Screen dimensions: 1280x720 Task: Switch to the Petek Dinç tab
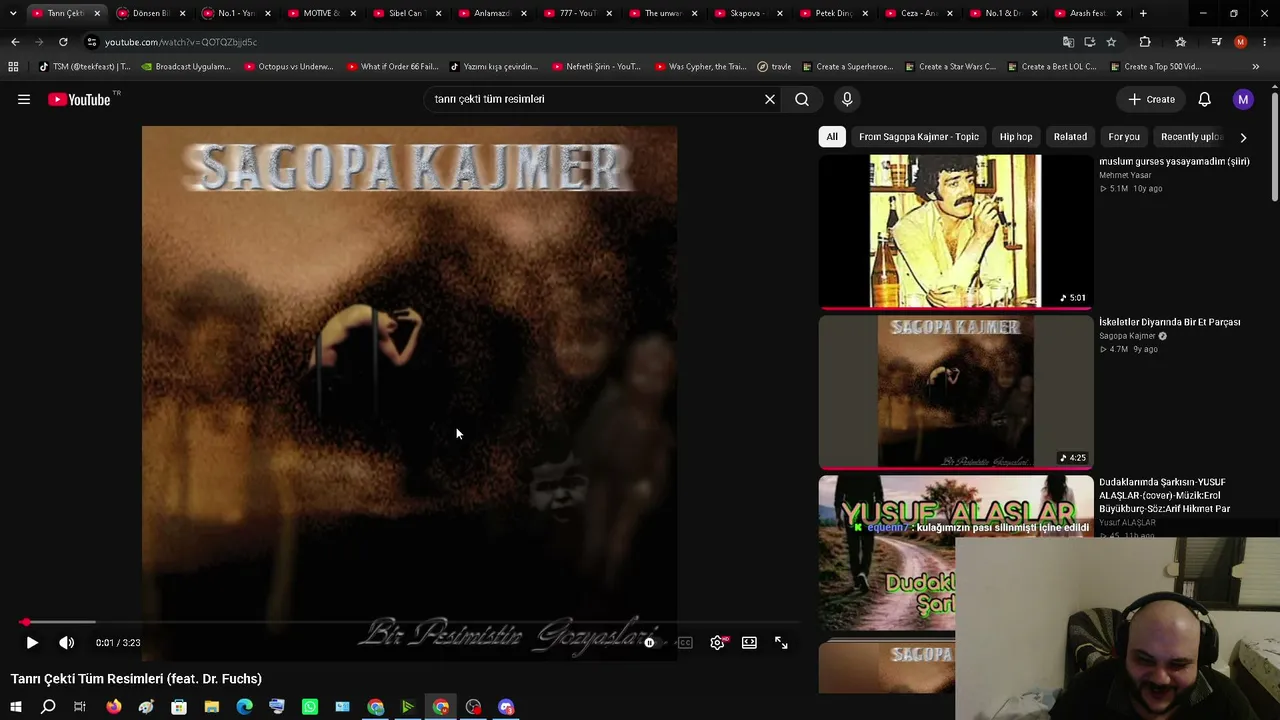[x=832, y=13]
